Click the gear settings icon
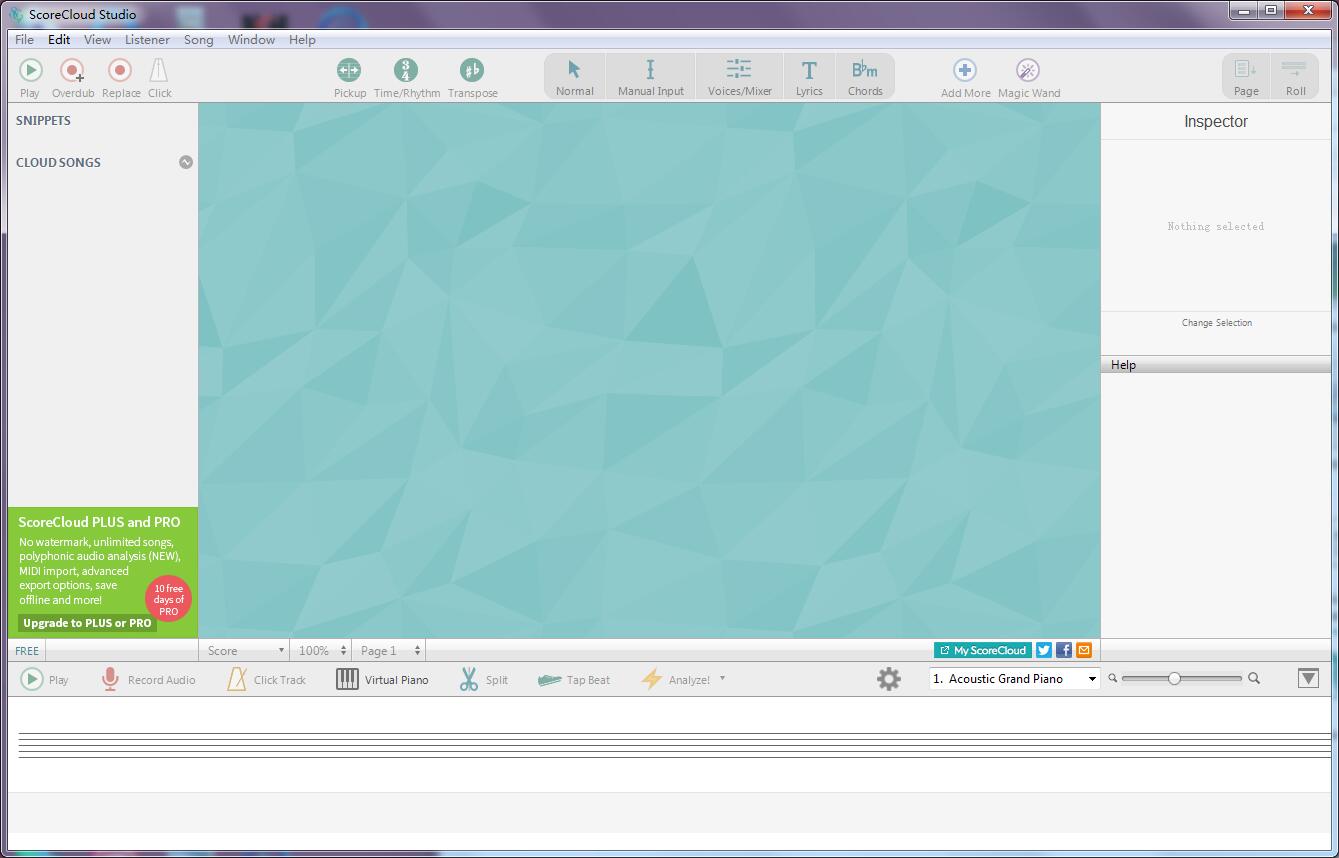 888,679
